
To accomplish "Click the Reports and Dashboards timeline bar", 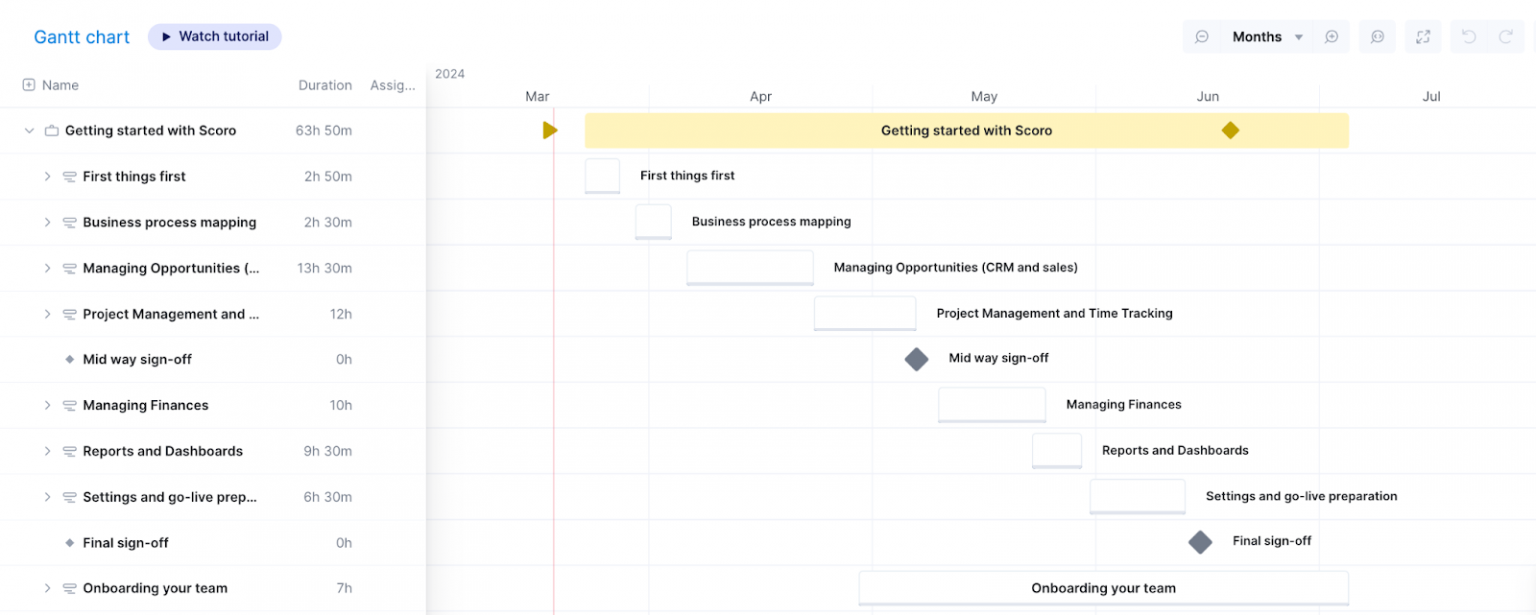I will [1057, 451].
